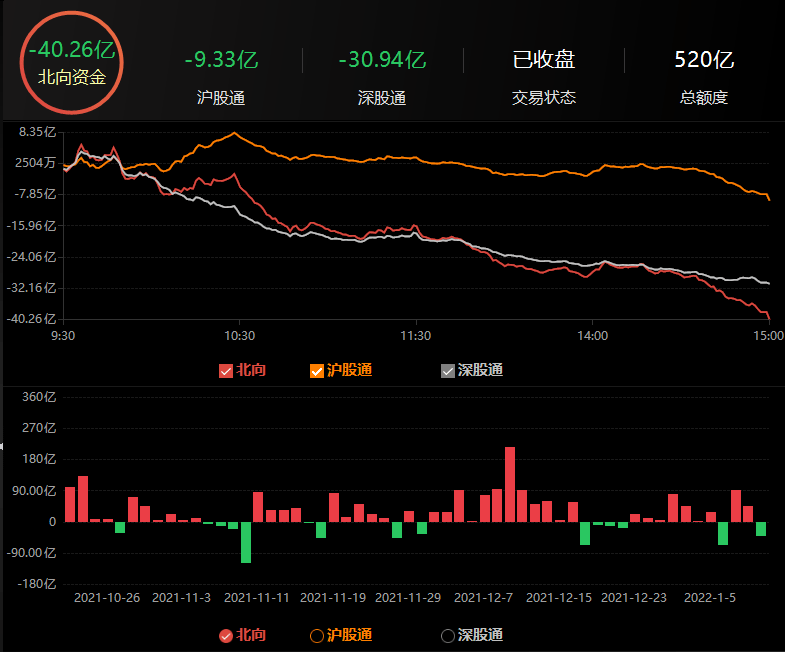Click the 2022-1-5 date label
This screenshot has height=652, width=785.
710,598
